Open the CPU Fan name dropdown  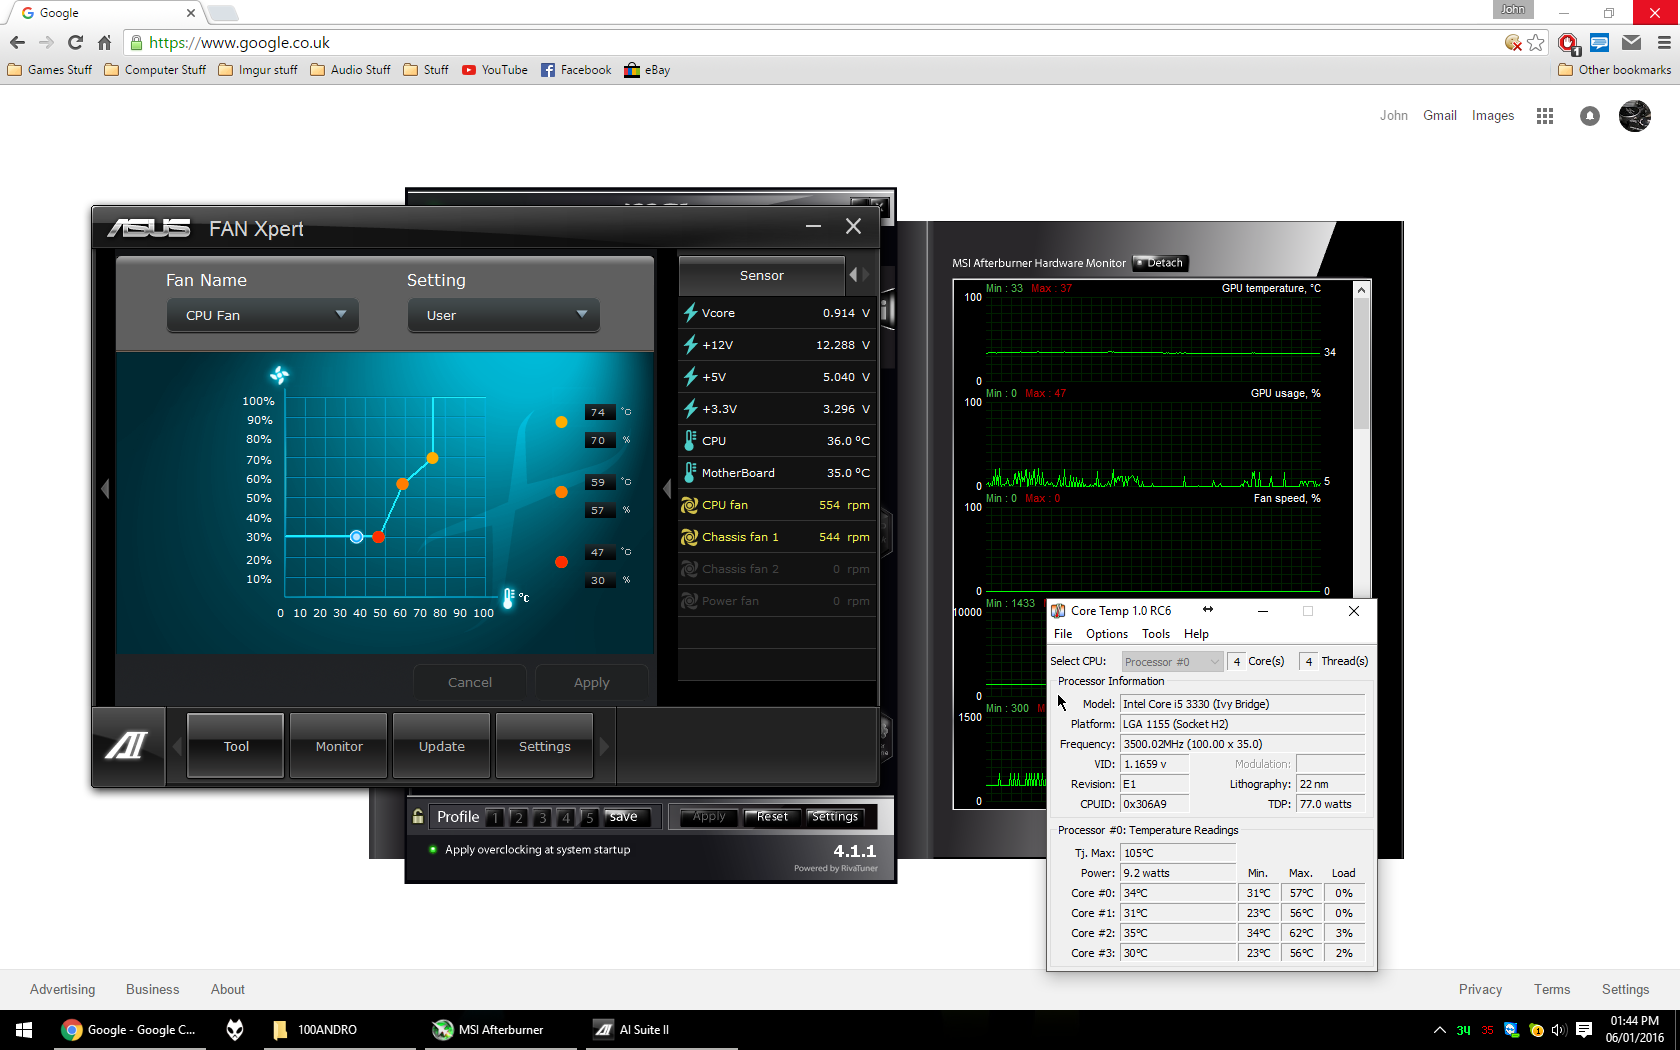pos(263,315)
